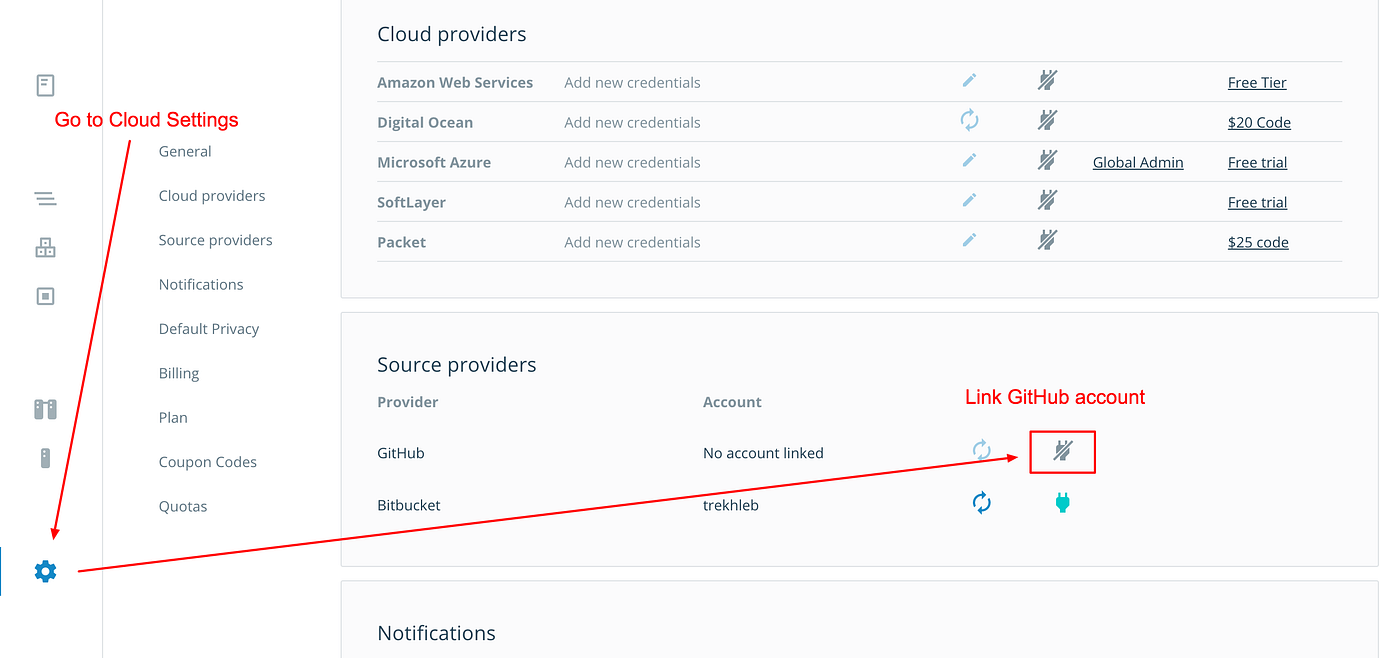Click Add new credentials for Packet
The image size is (1400, 658).
click(x=632, y=243)
